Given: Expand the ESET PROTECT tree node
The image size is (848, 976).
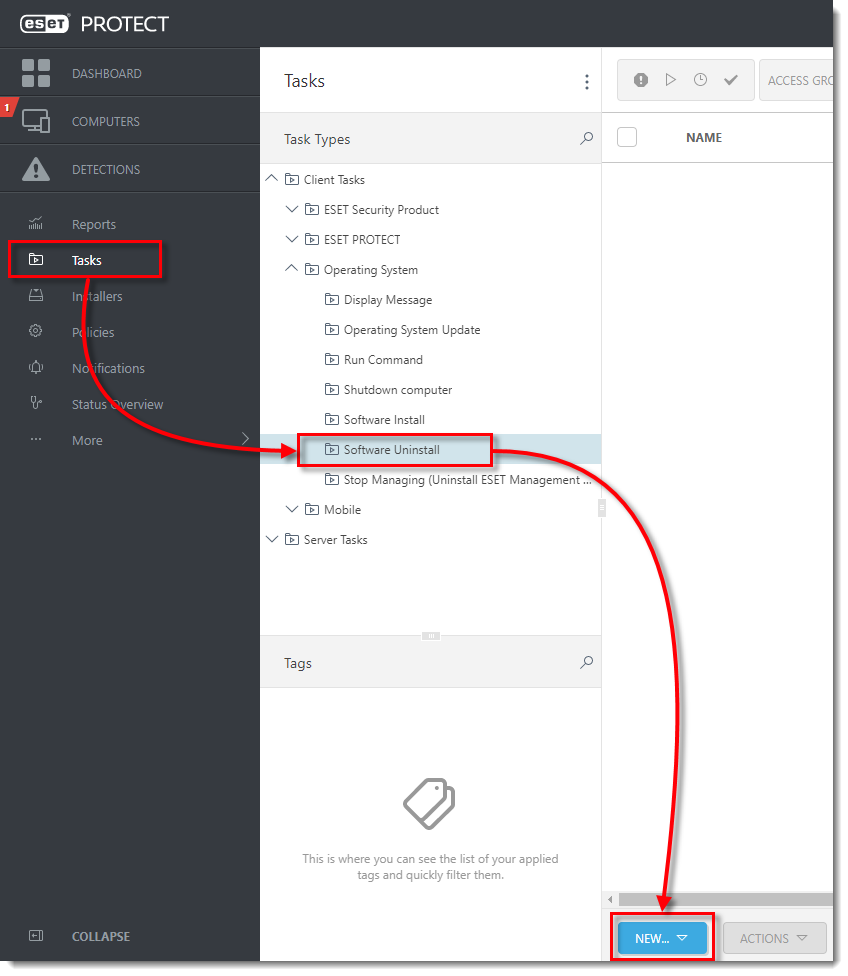Looking at the screenshot, I should [291, 239].
